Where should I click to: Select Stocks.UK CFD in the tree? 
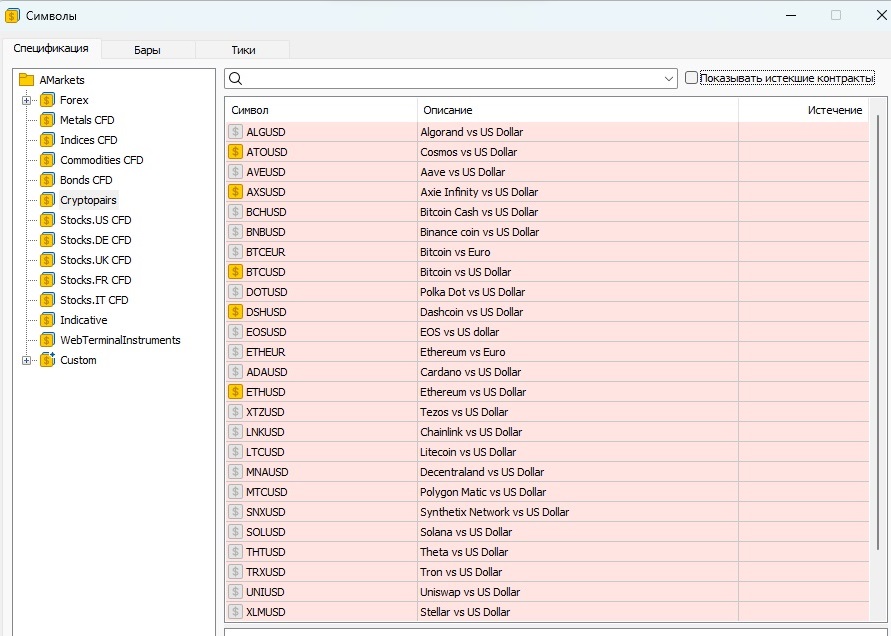[95, 260]
